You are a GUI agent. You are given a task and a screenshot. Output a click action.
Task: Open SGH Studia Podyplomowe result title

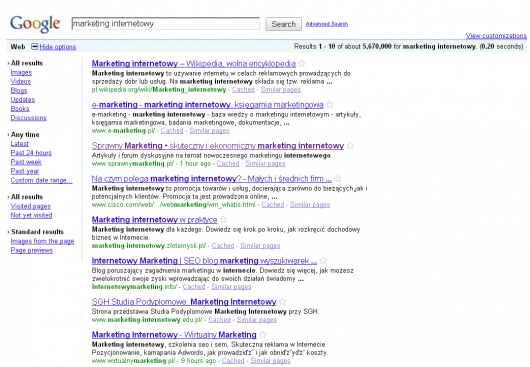[x=184, y=302]
